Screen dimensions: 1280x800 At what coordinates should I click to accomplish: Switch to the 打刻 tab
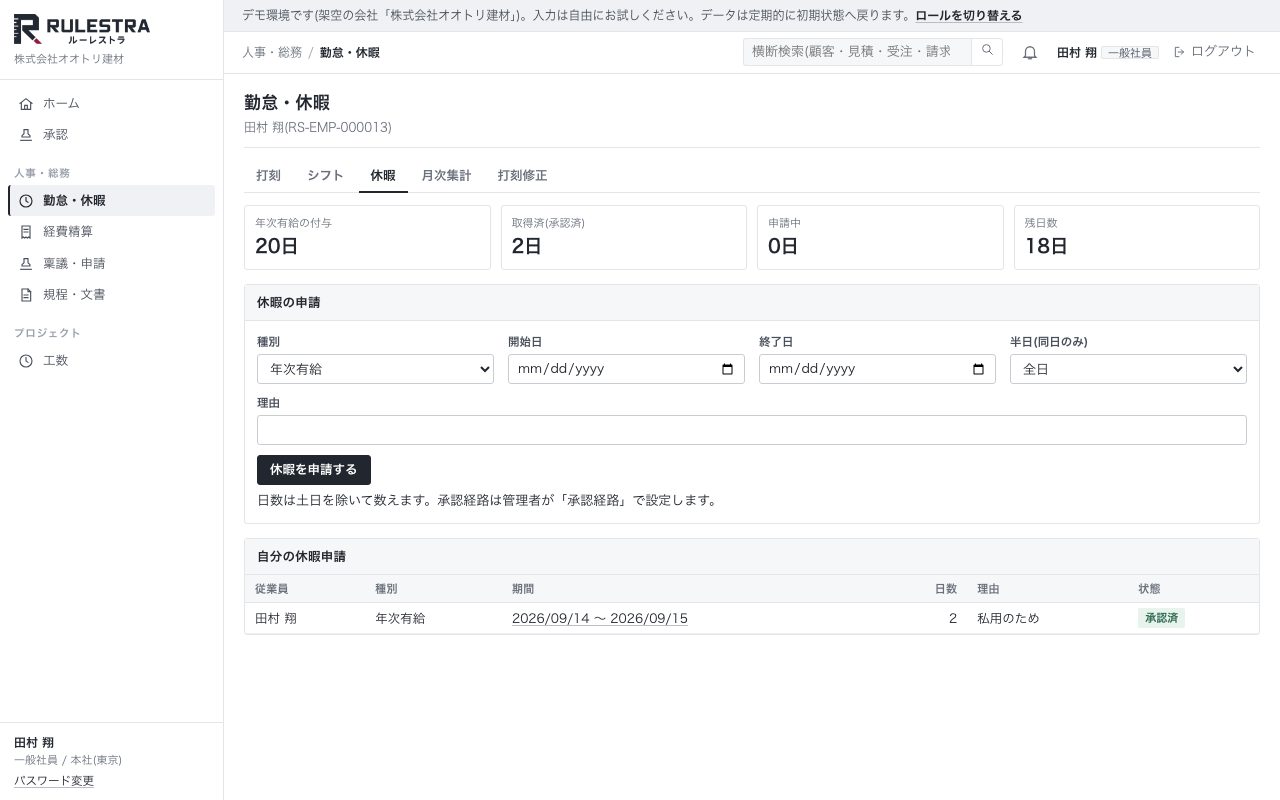pyautogui.click(x=268, y=176)
